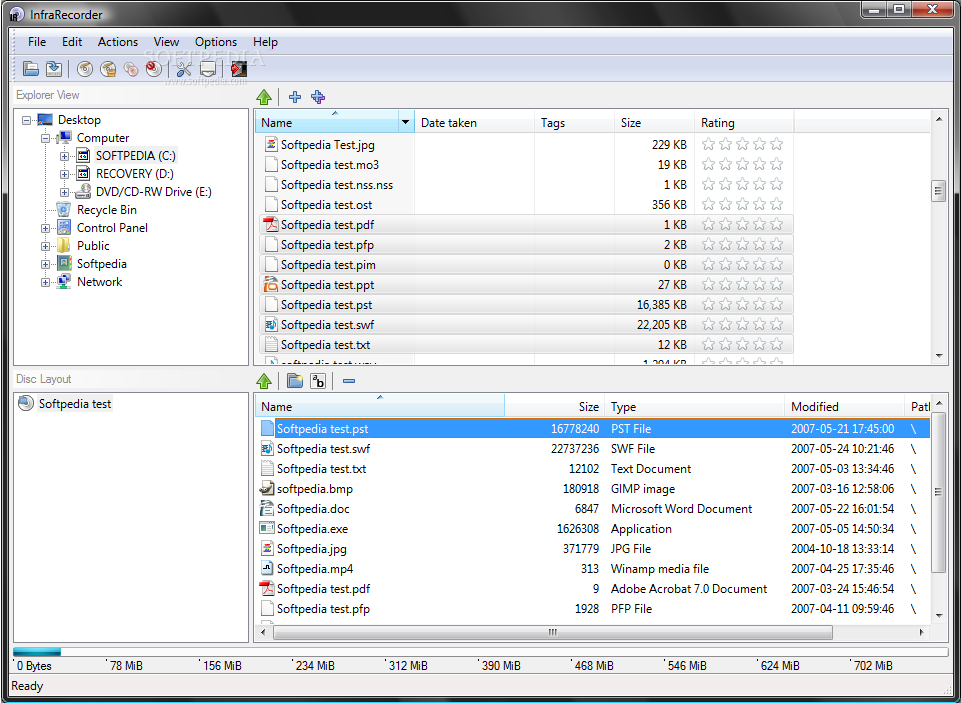Go up one folder in Explorer View
Image resolution: width=961 pixels, height=703 pixels.
click(264, 97)
